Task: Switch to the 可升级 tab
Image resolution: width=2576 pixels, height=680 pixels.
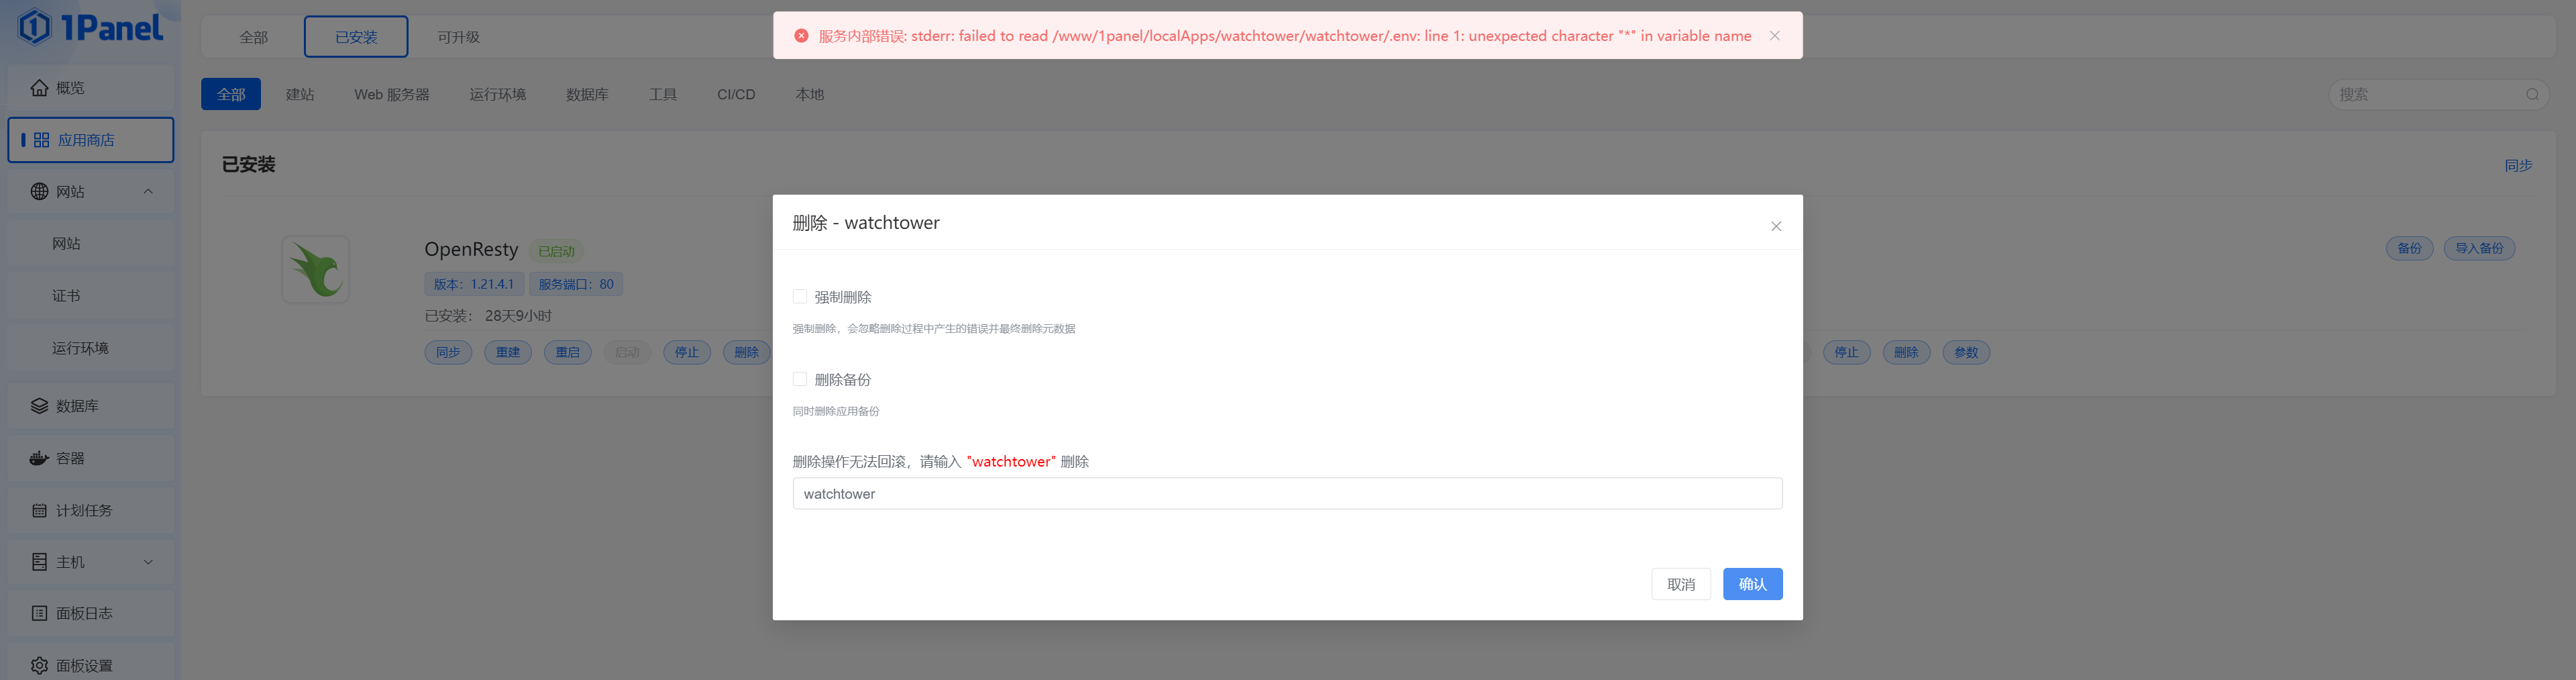Action: pyautogui.click(x=458, y=37)
